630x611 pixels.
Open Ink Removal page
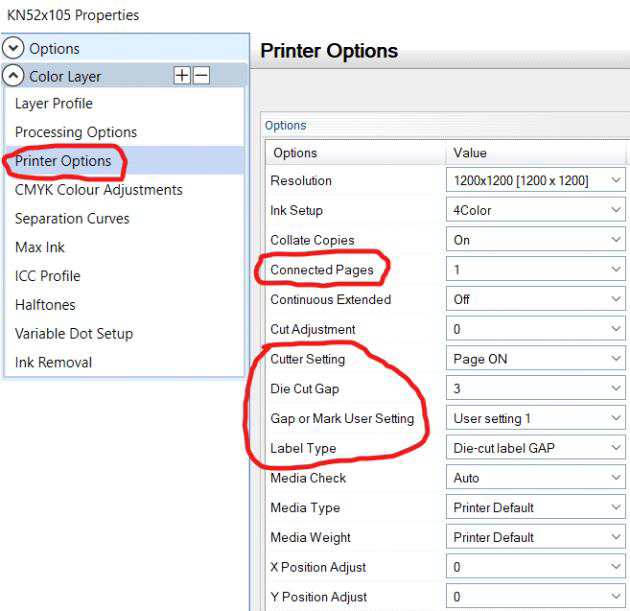[53, 362]
